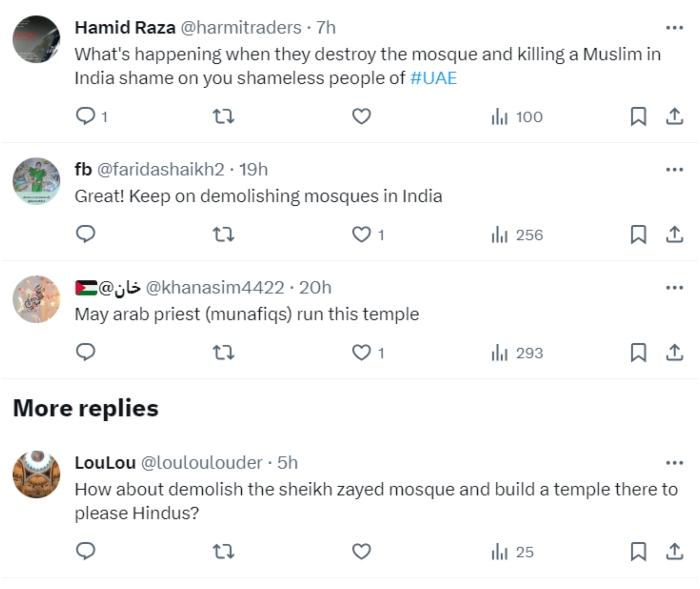Open more options for @khanasim4422 tweet
Viewport: 700px width, 589px height.
tap(674, 288)
